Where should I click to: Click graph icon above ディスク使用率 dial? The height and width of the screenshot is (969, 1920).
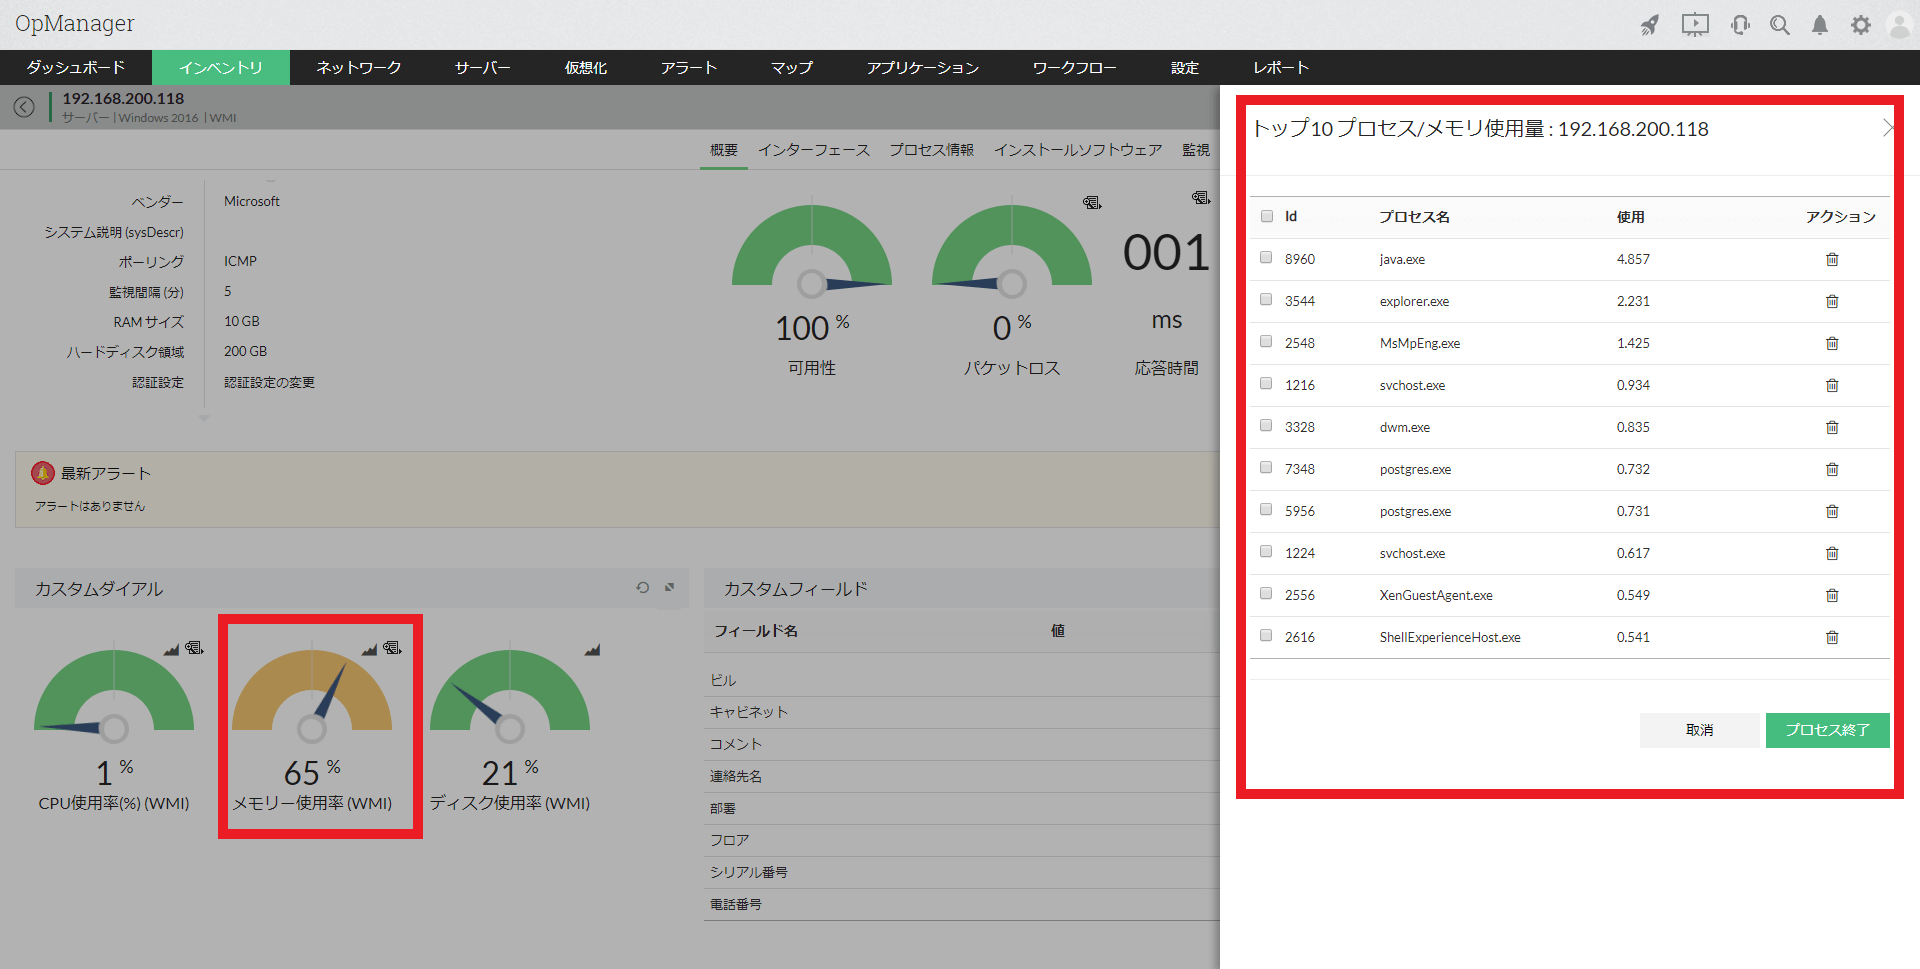click(x=592, y=650)
